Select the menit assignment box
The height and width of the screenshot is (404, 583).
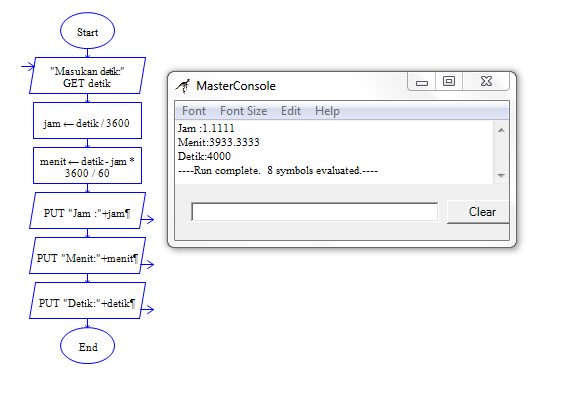point(87,166)
